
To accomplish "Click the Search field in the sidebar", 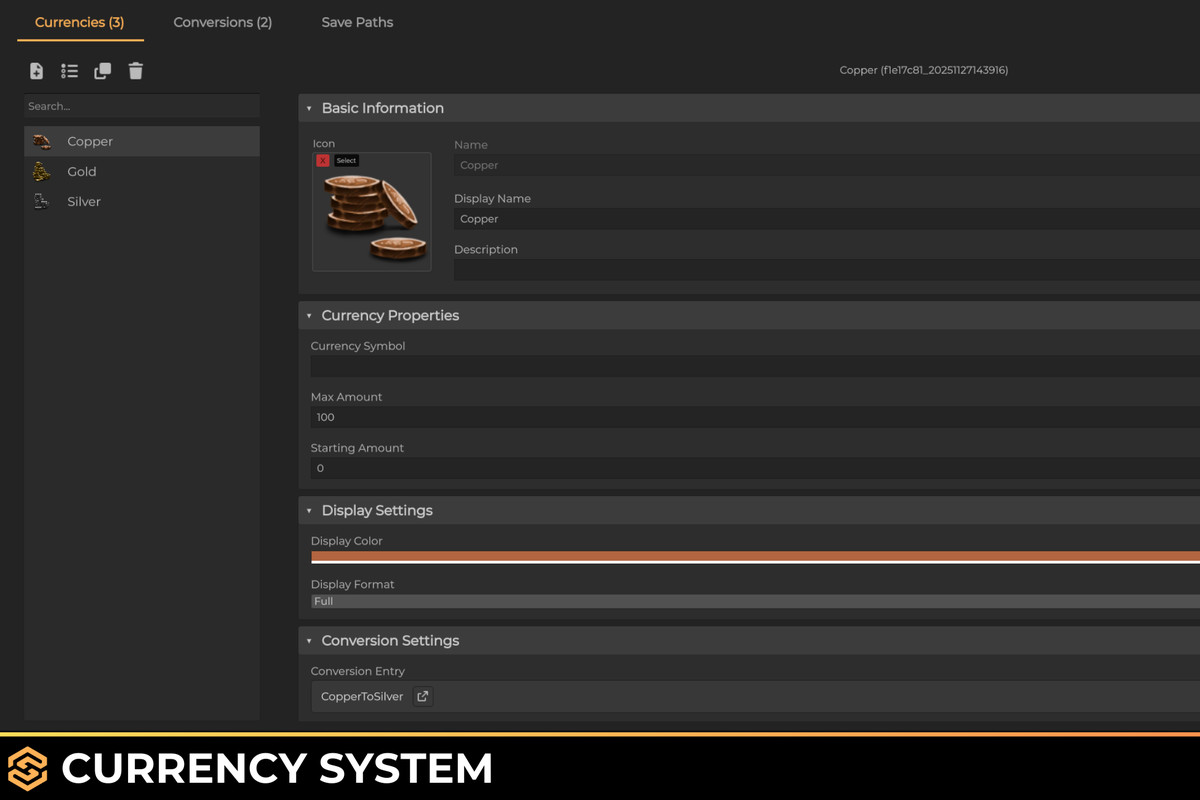I will click(141, 106).
